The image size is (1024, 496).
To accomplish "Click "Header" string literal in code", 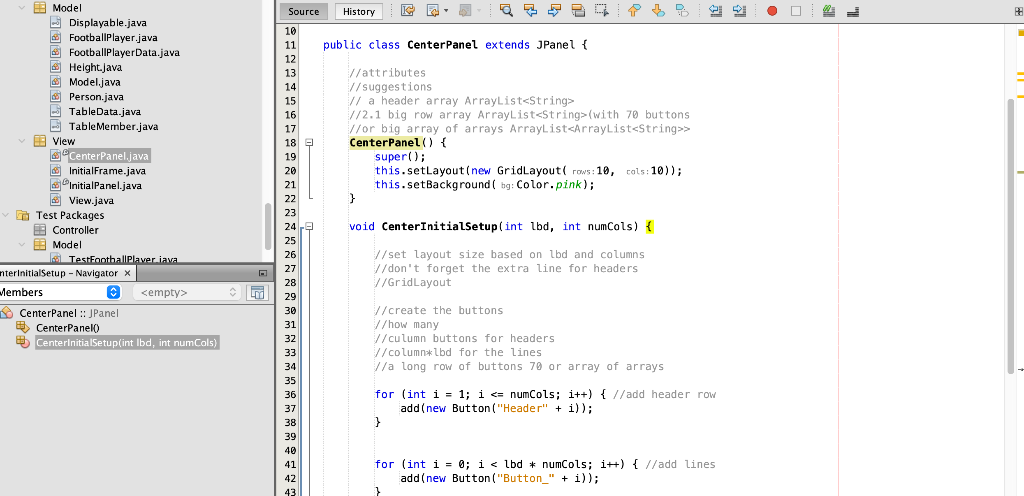I will point(522,409).
